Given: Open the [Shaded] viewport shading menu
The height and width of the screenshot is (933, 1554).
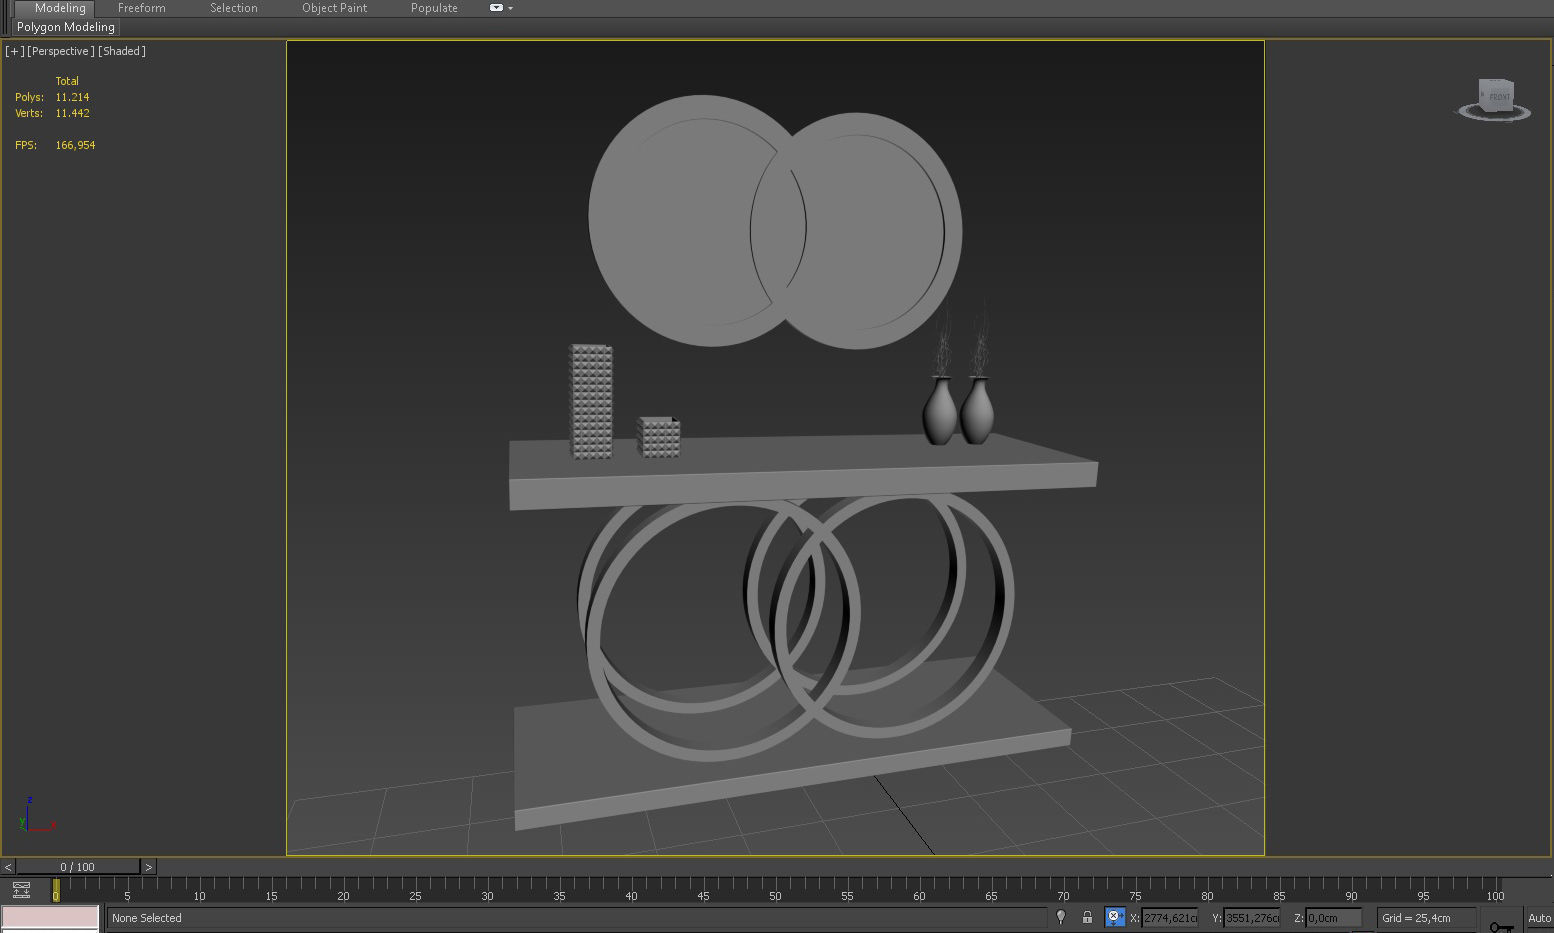Looking at the screenshot, I should pyautogui.click(x=122, y=51).
